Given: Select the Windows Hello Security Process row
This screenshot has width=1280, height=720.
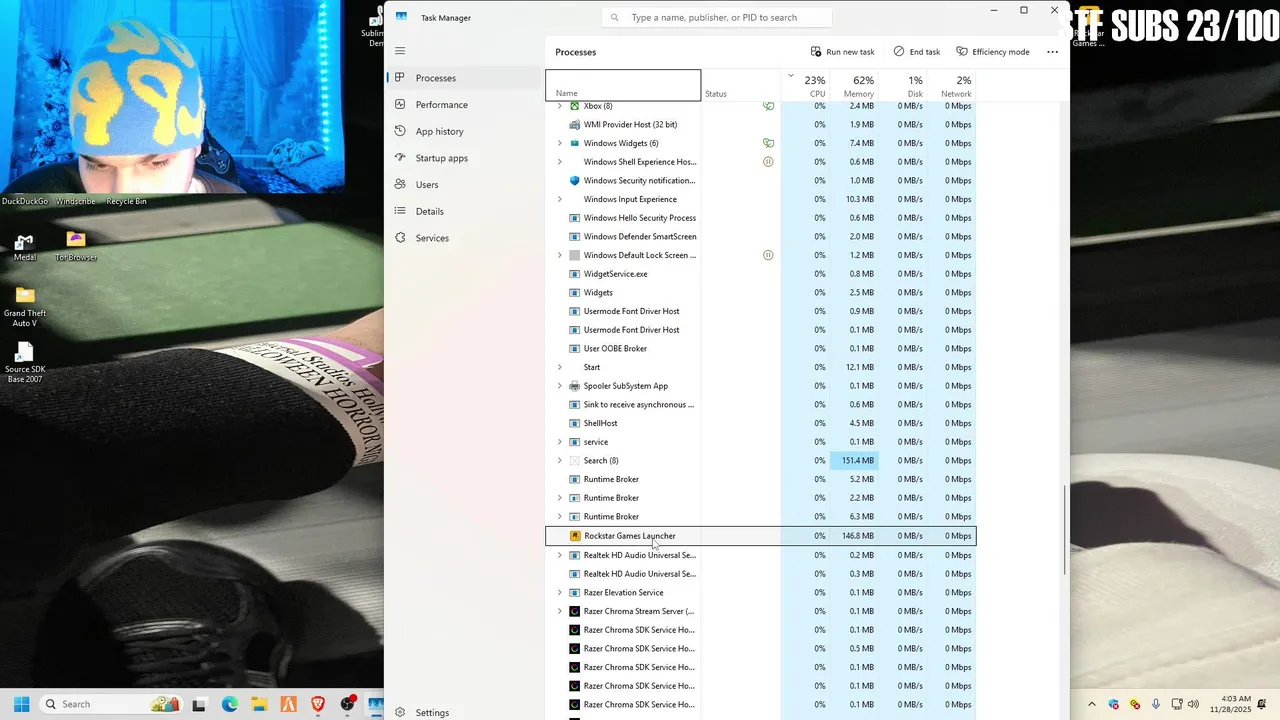Looking at the screenshot, I should (760, 218).
